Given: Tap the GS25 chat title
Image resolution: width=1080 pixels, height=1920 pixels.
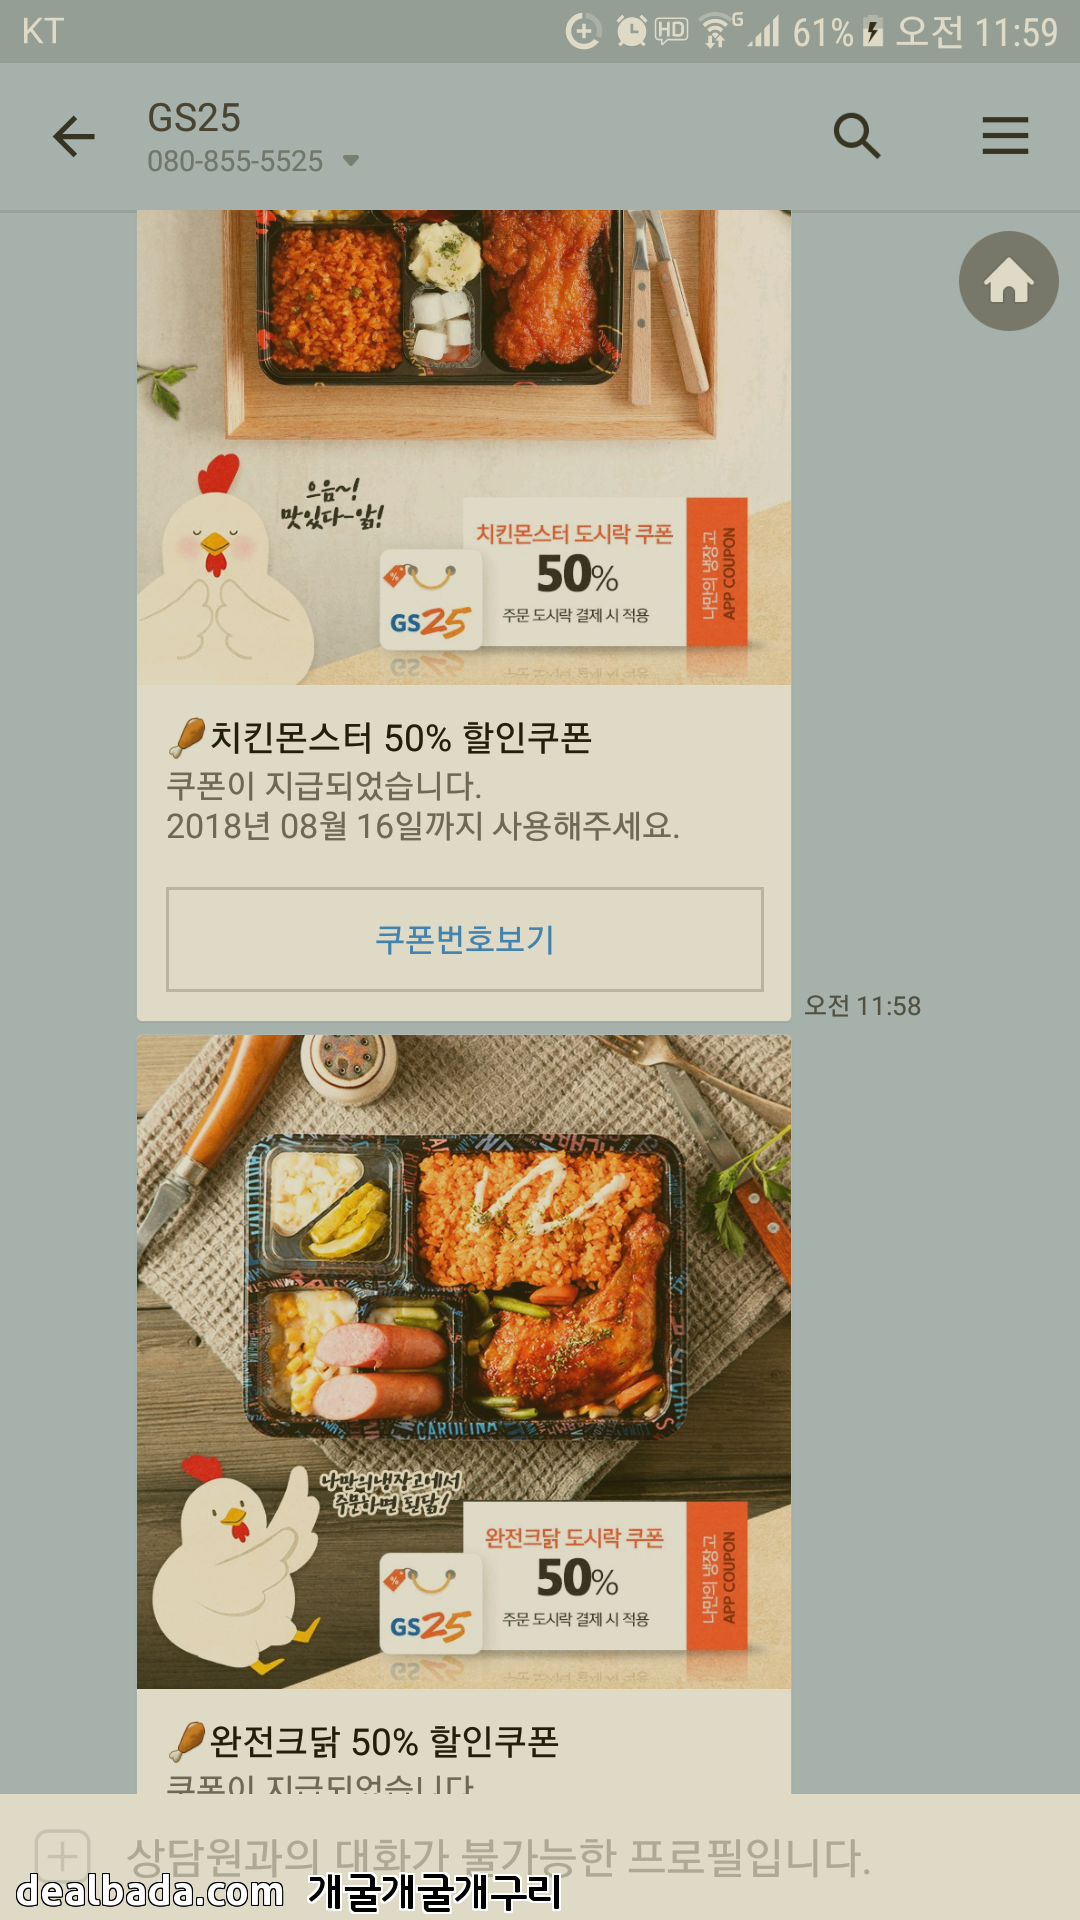Looking at the screenshot, I should (x=194, y=118).
